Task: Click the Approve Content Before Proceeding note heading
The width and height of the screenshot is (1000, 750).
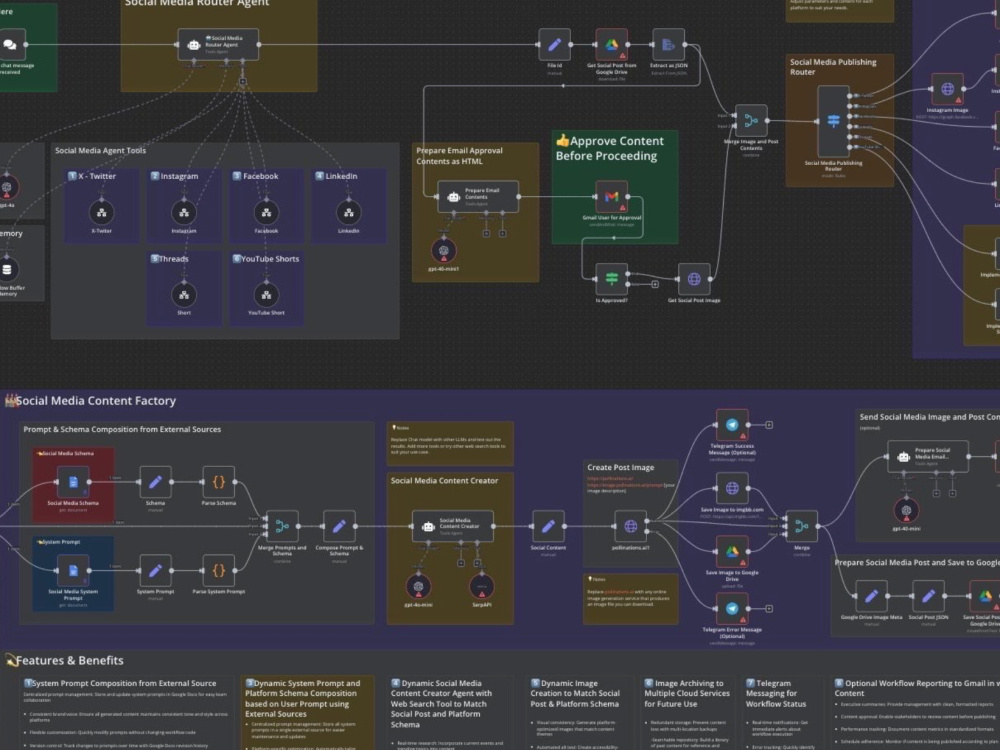Action: [x=610, y=149]
